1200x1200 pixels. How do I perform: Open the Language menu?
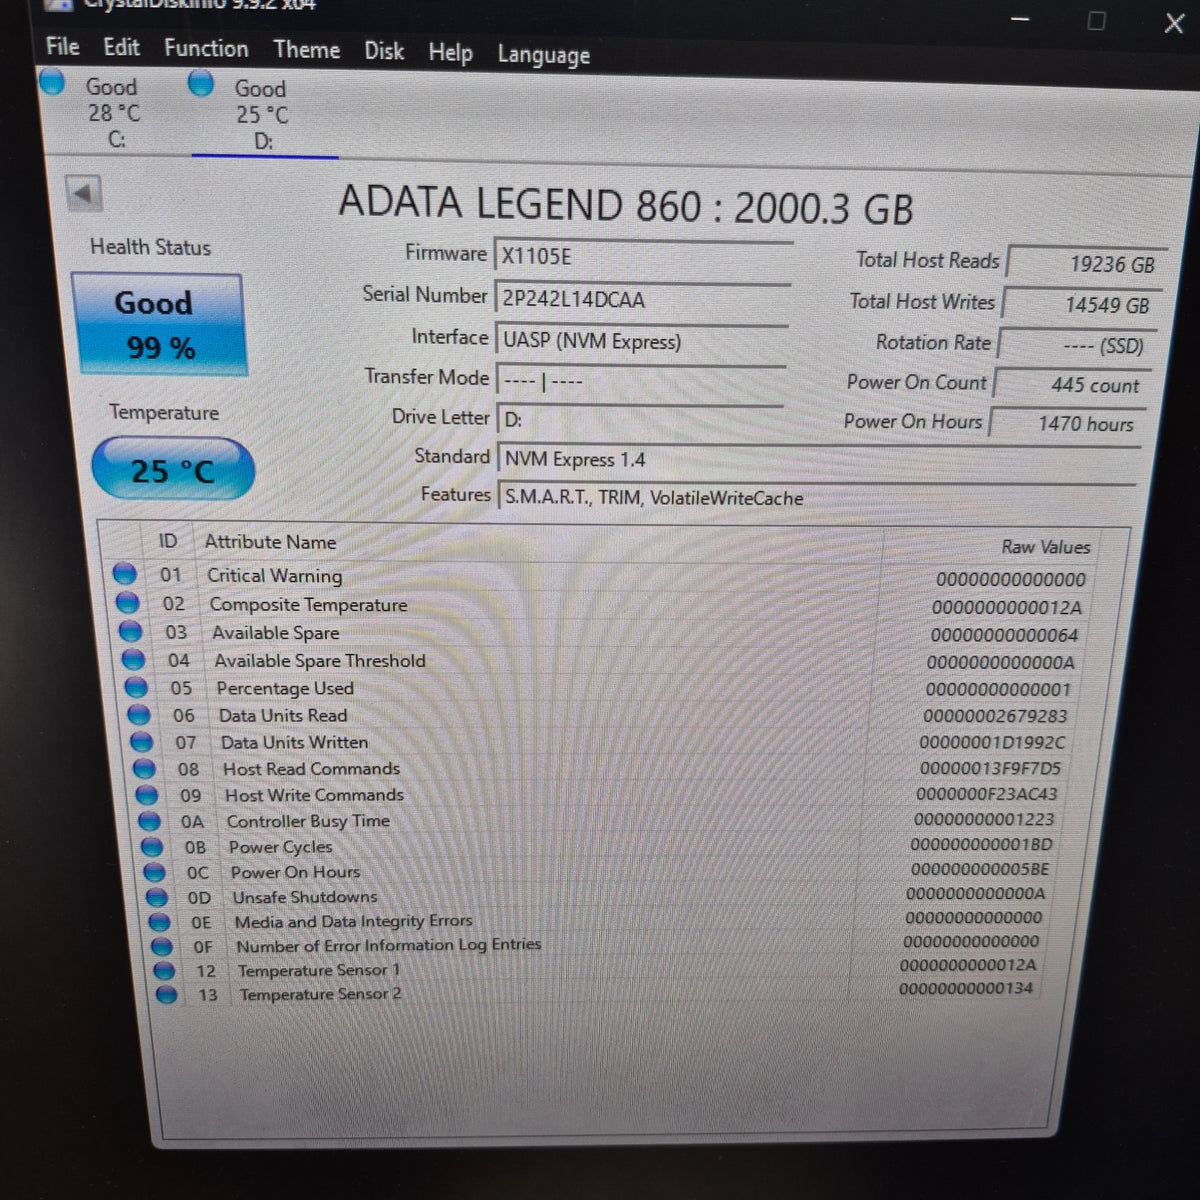tap(544, 55)
